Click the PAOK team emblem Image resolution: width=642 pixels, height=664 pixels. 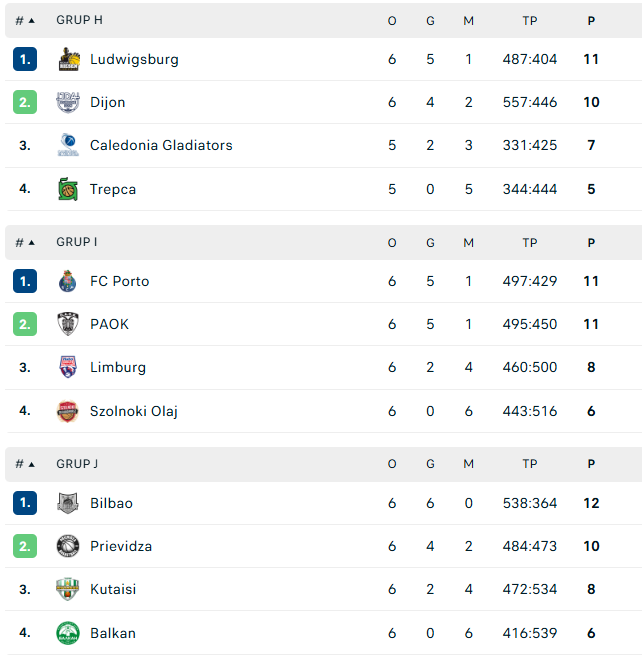point(68,324)
